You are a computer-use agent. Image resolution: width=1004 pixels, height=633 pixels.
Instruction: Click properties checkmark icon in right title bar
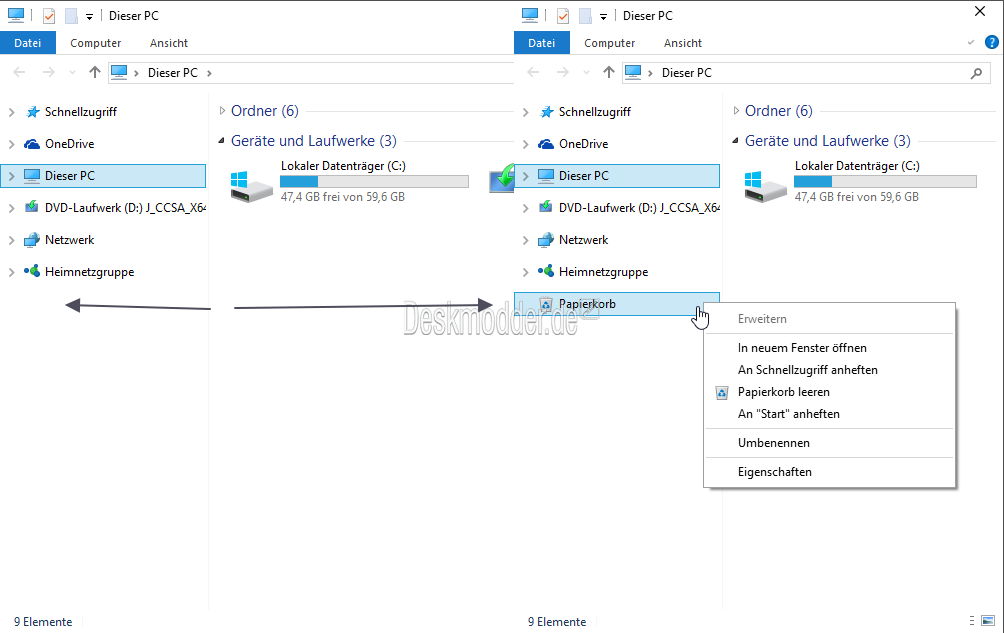[x=563, y=15]
